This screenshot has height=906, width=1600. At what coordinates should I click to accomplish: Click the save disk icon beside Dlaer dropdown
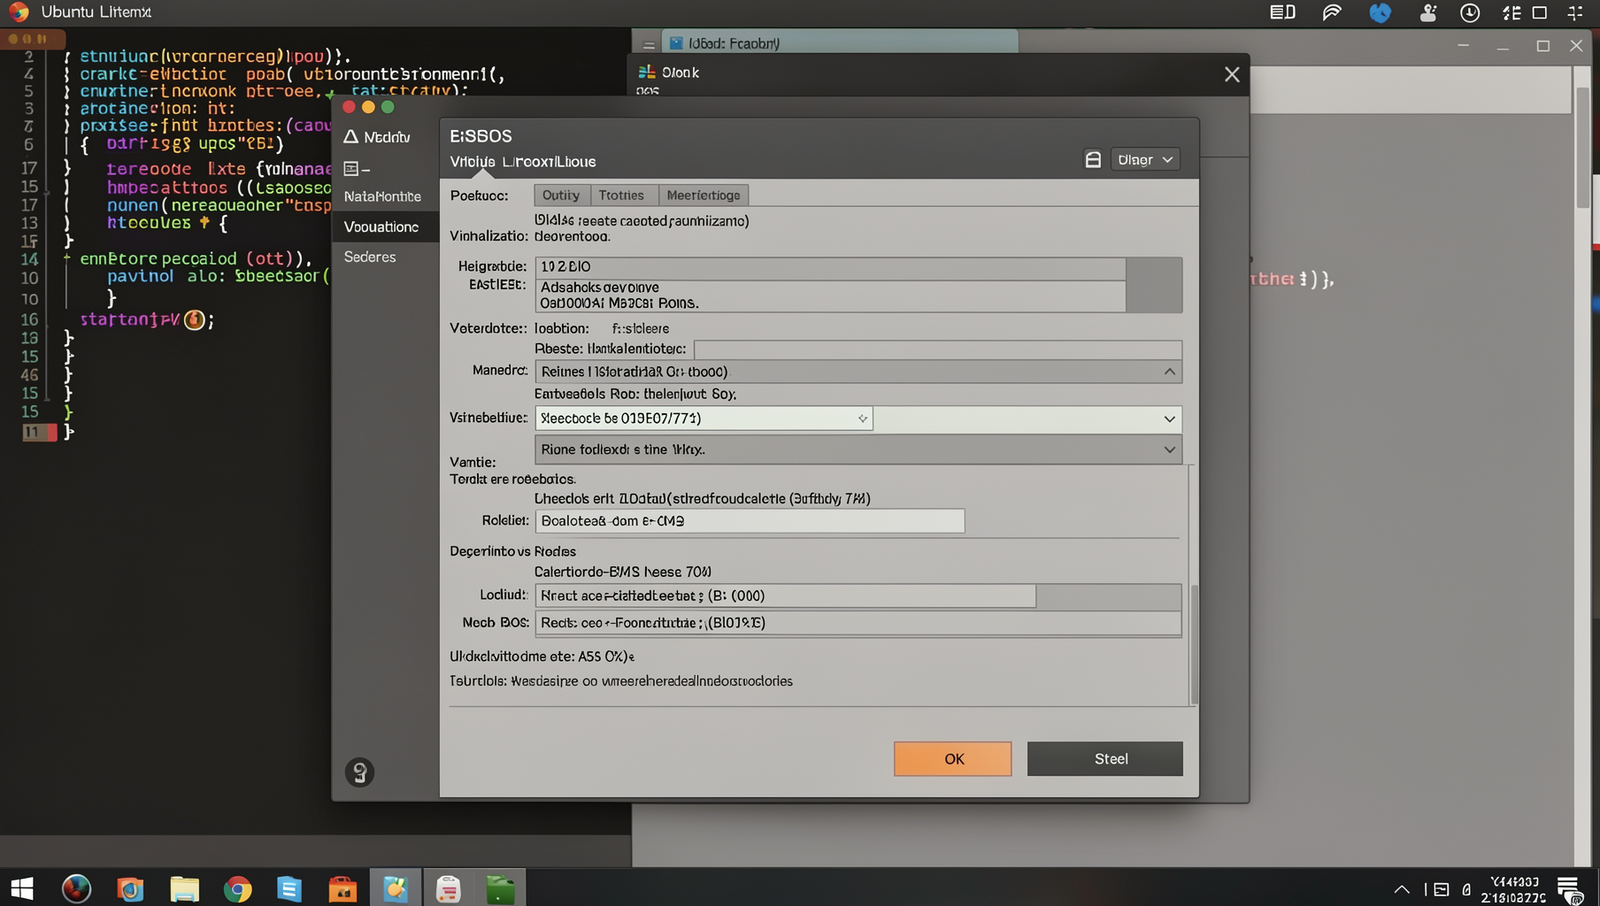1093,160
